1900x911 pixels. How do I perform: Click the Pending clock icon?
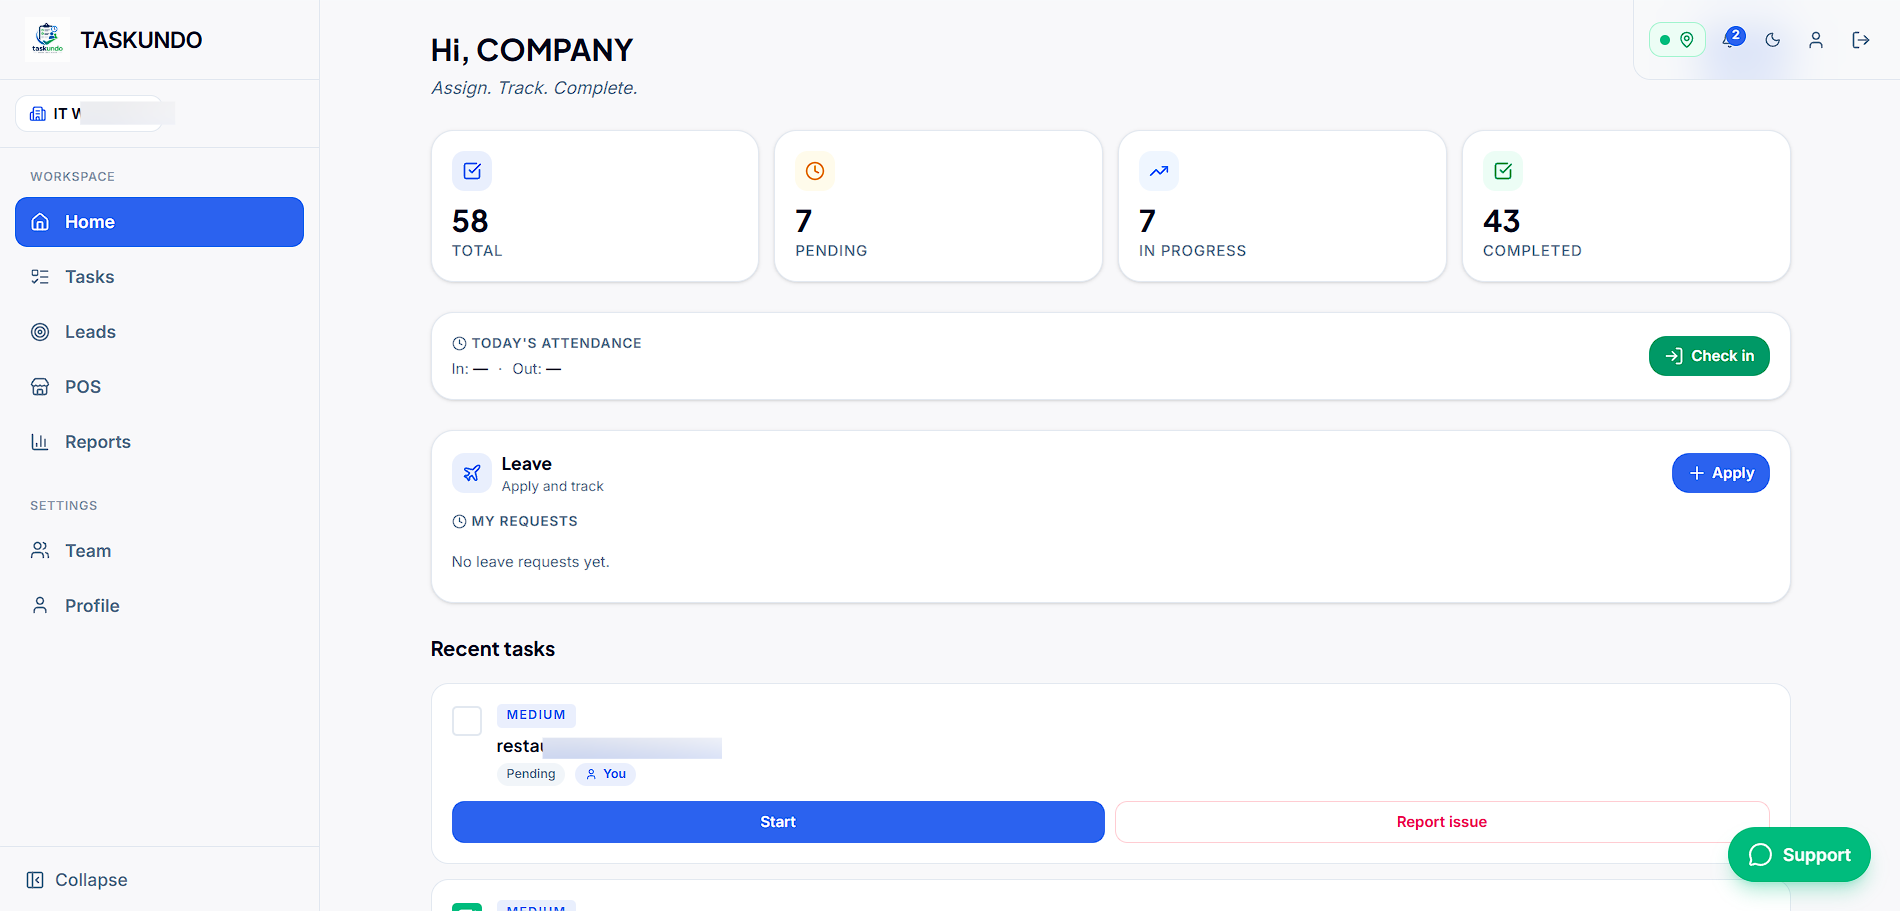[815, 171]
